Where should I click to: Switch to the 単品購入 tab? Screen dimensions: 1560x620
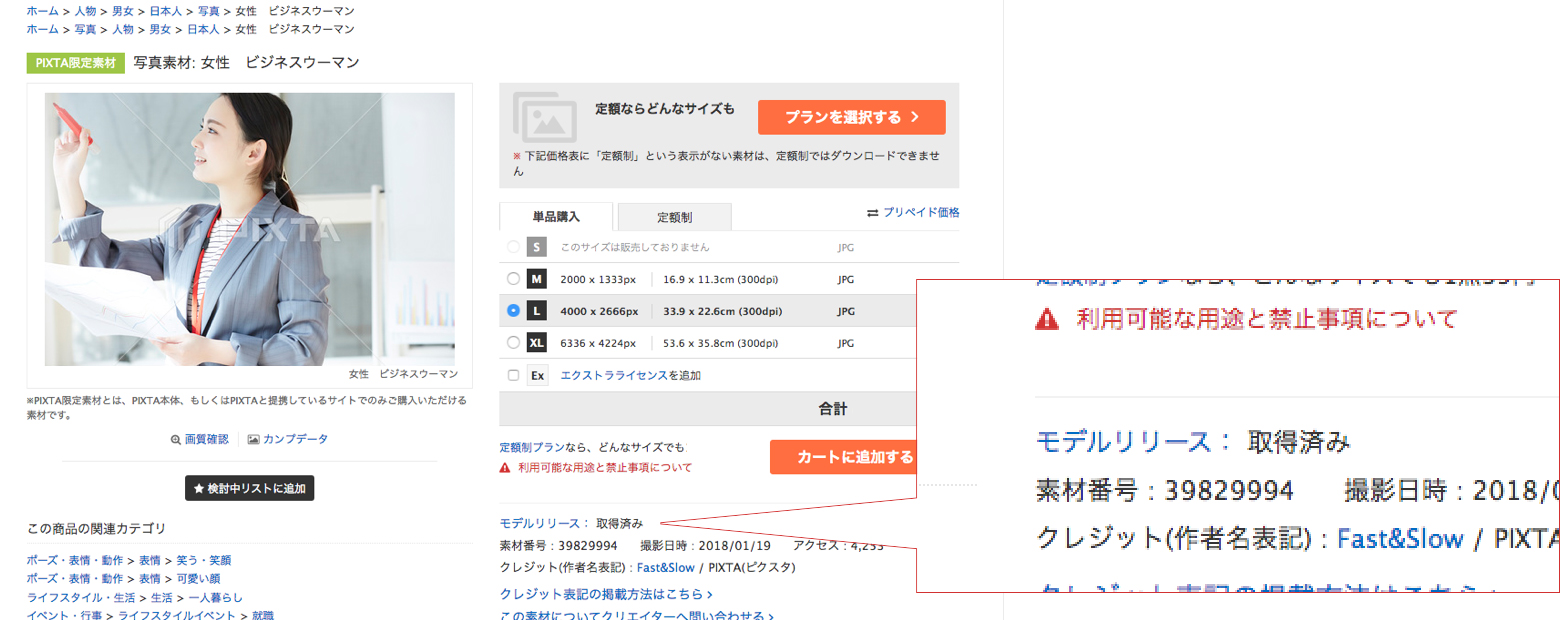pos(556,216)
